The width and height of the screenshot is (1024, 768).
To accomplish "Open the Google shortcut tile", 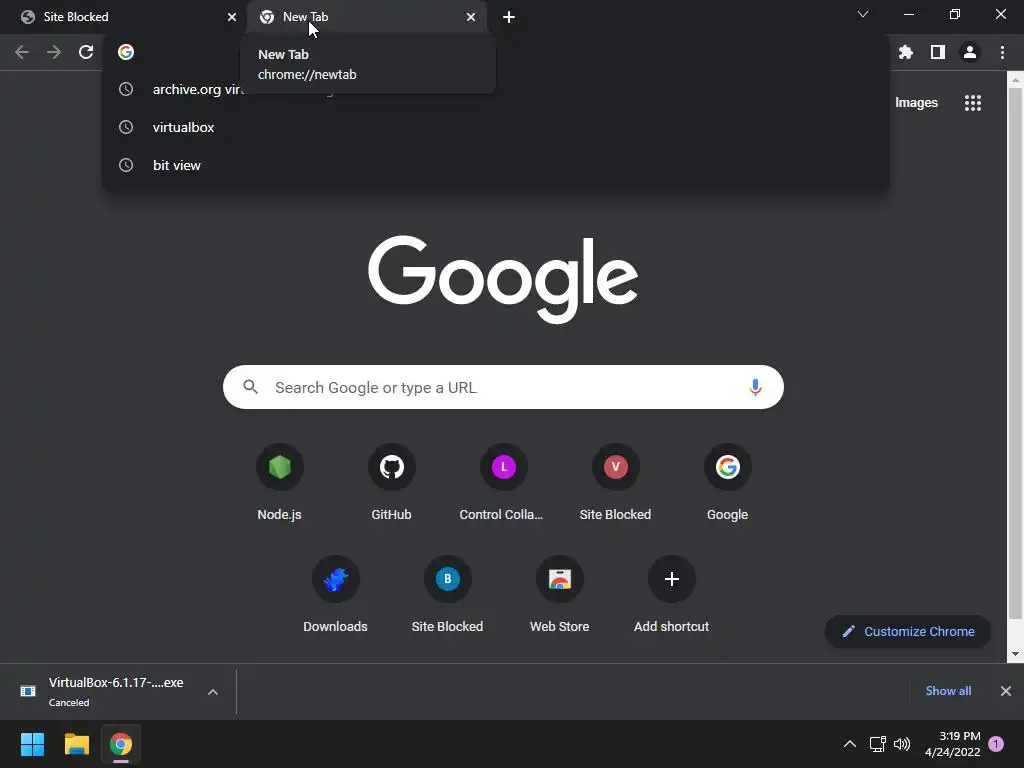I will point(727,483).
